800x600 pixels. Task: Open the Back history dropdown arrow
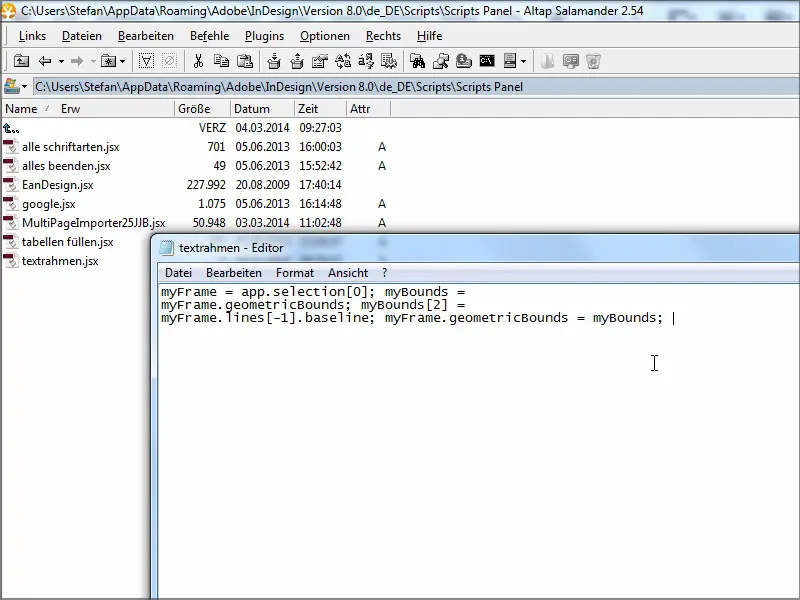(x=61, y=62)
